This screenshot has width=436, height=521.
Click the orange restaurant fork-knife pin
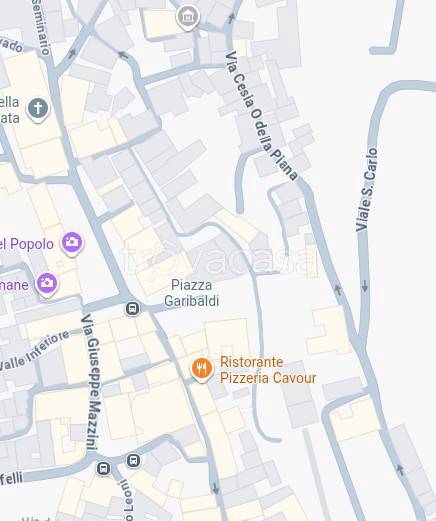tap(202, 370)
